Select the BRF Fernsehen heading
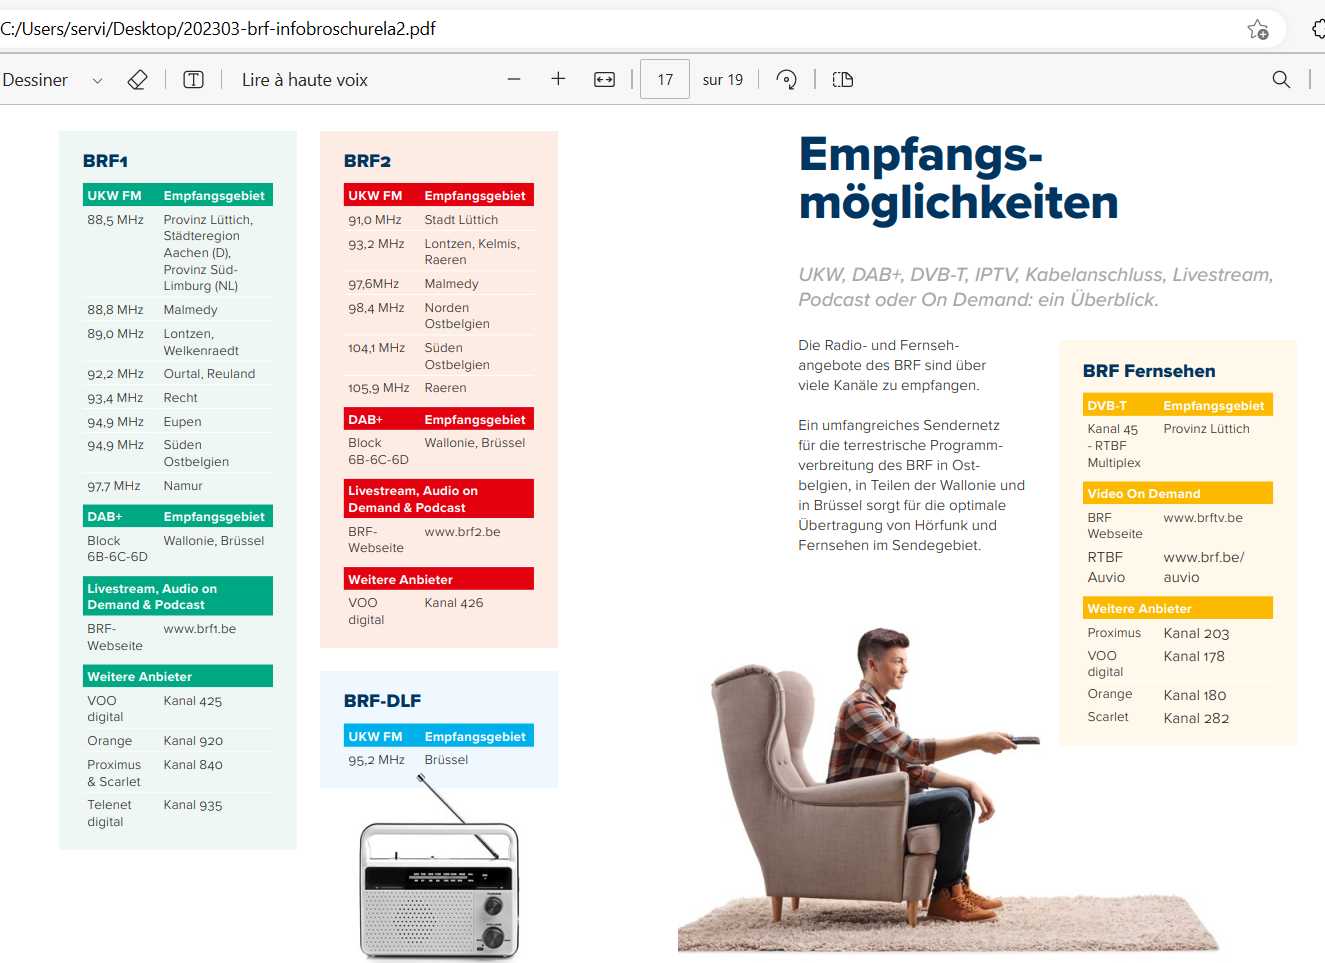1325x963 pixels. click(x=1149, y=371)
